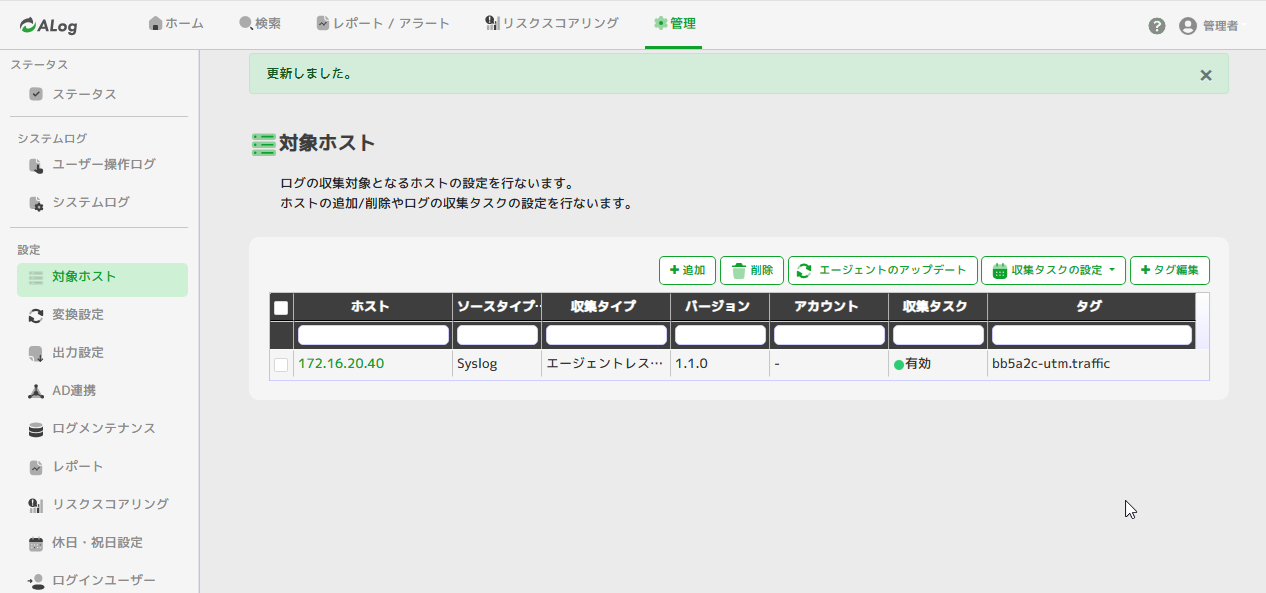Screen dimensions: 1266x593
Task: Open the ホーム tab
Action: click(x=176, y=23)
